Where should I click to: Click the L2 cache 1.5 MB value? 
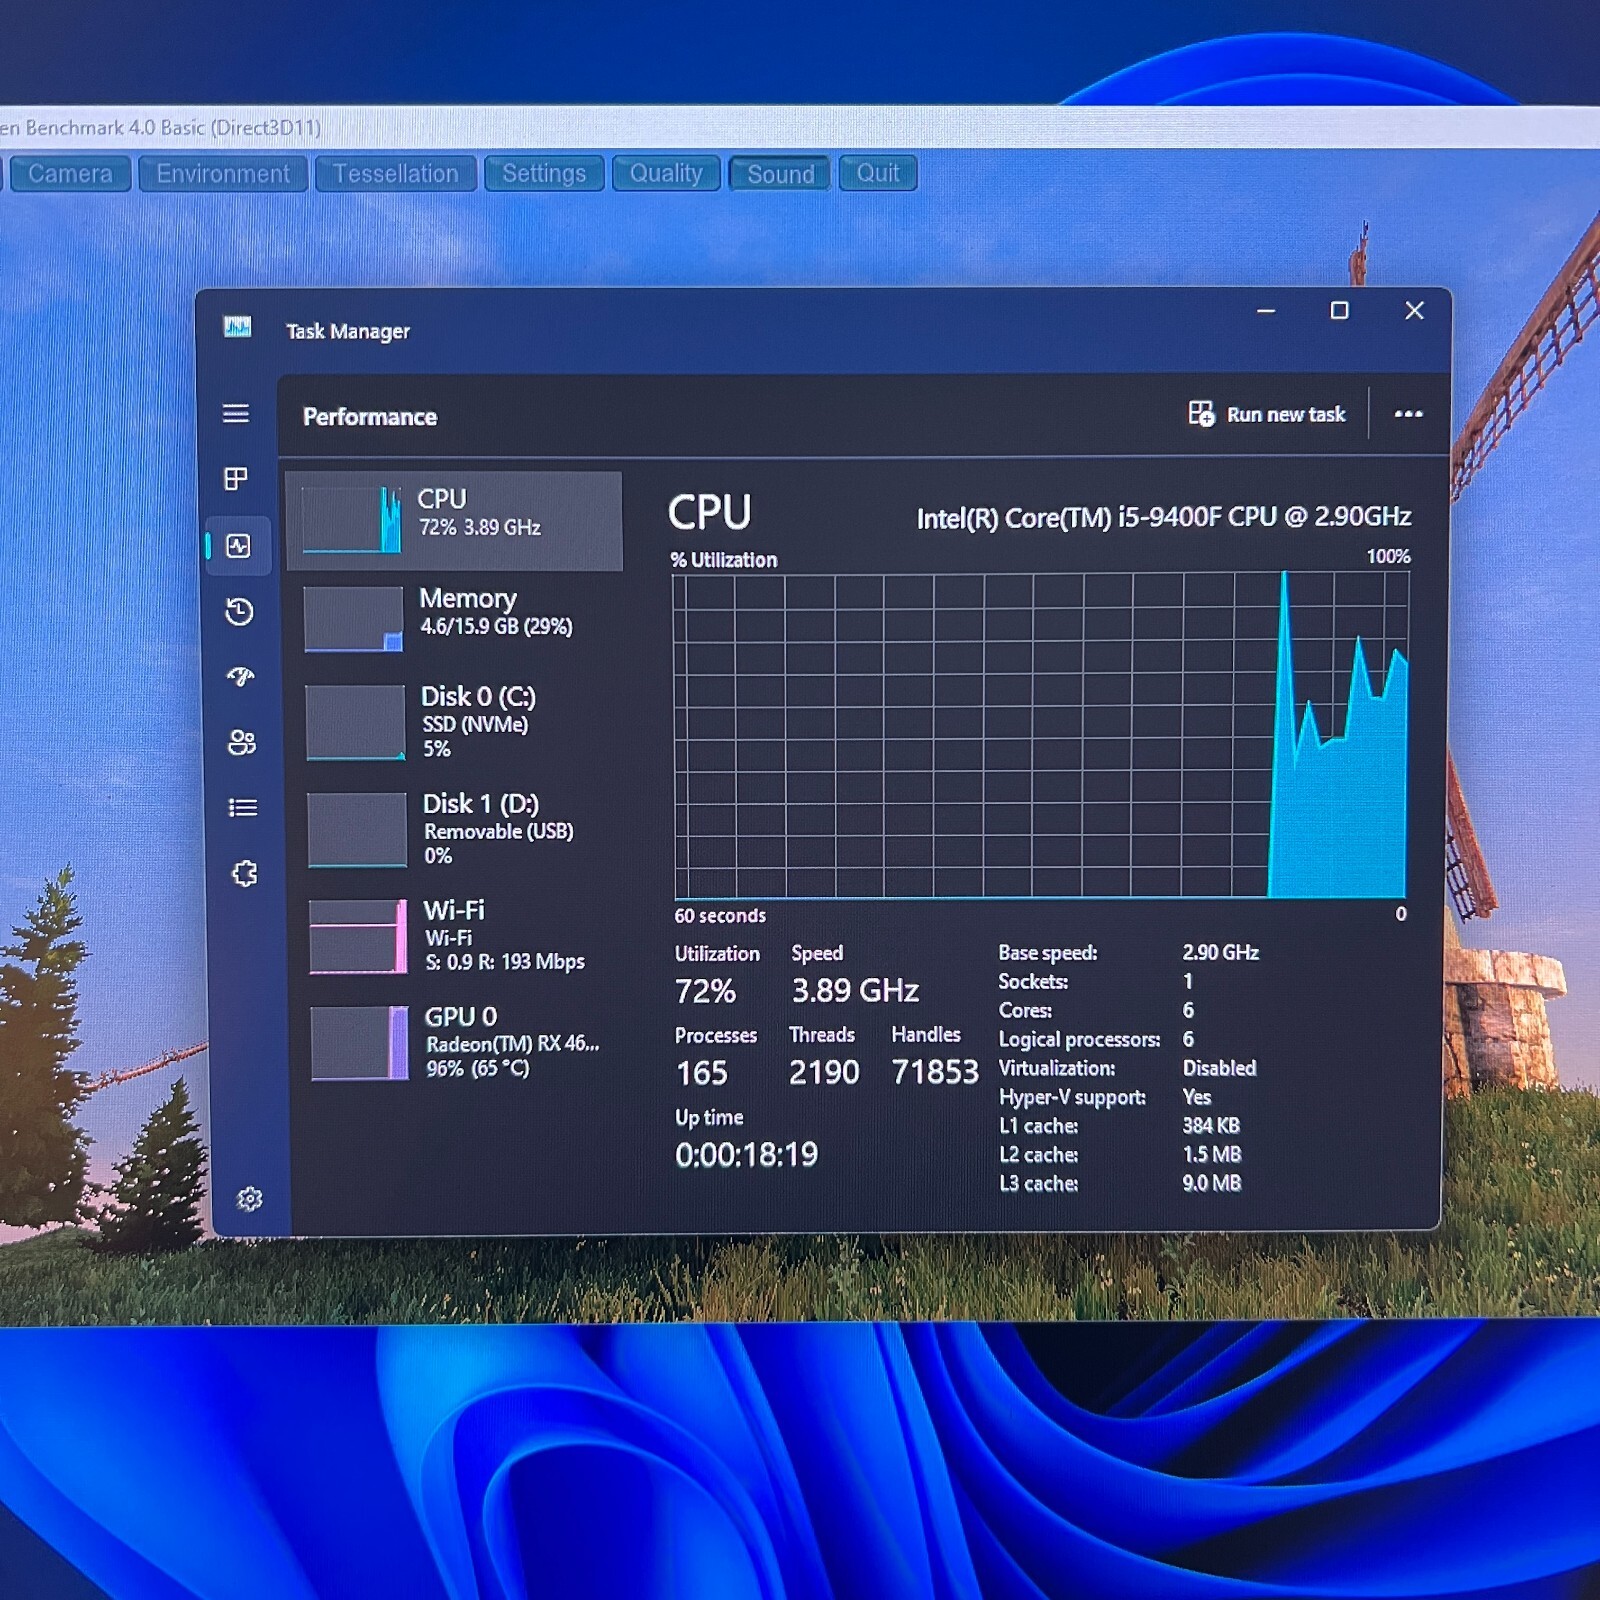[1211, 1154]
